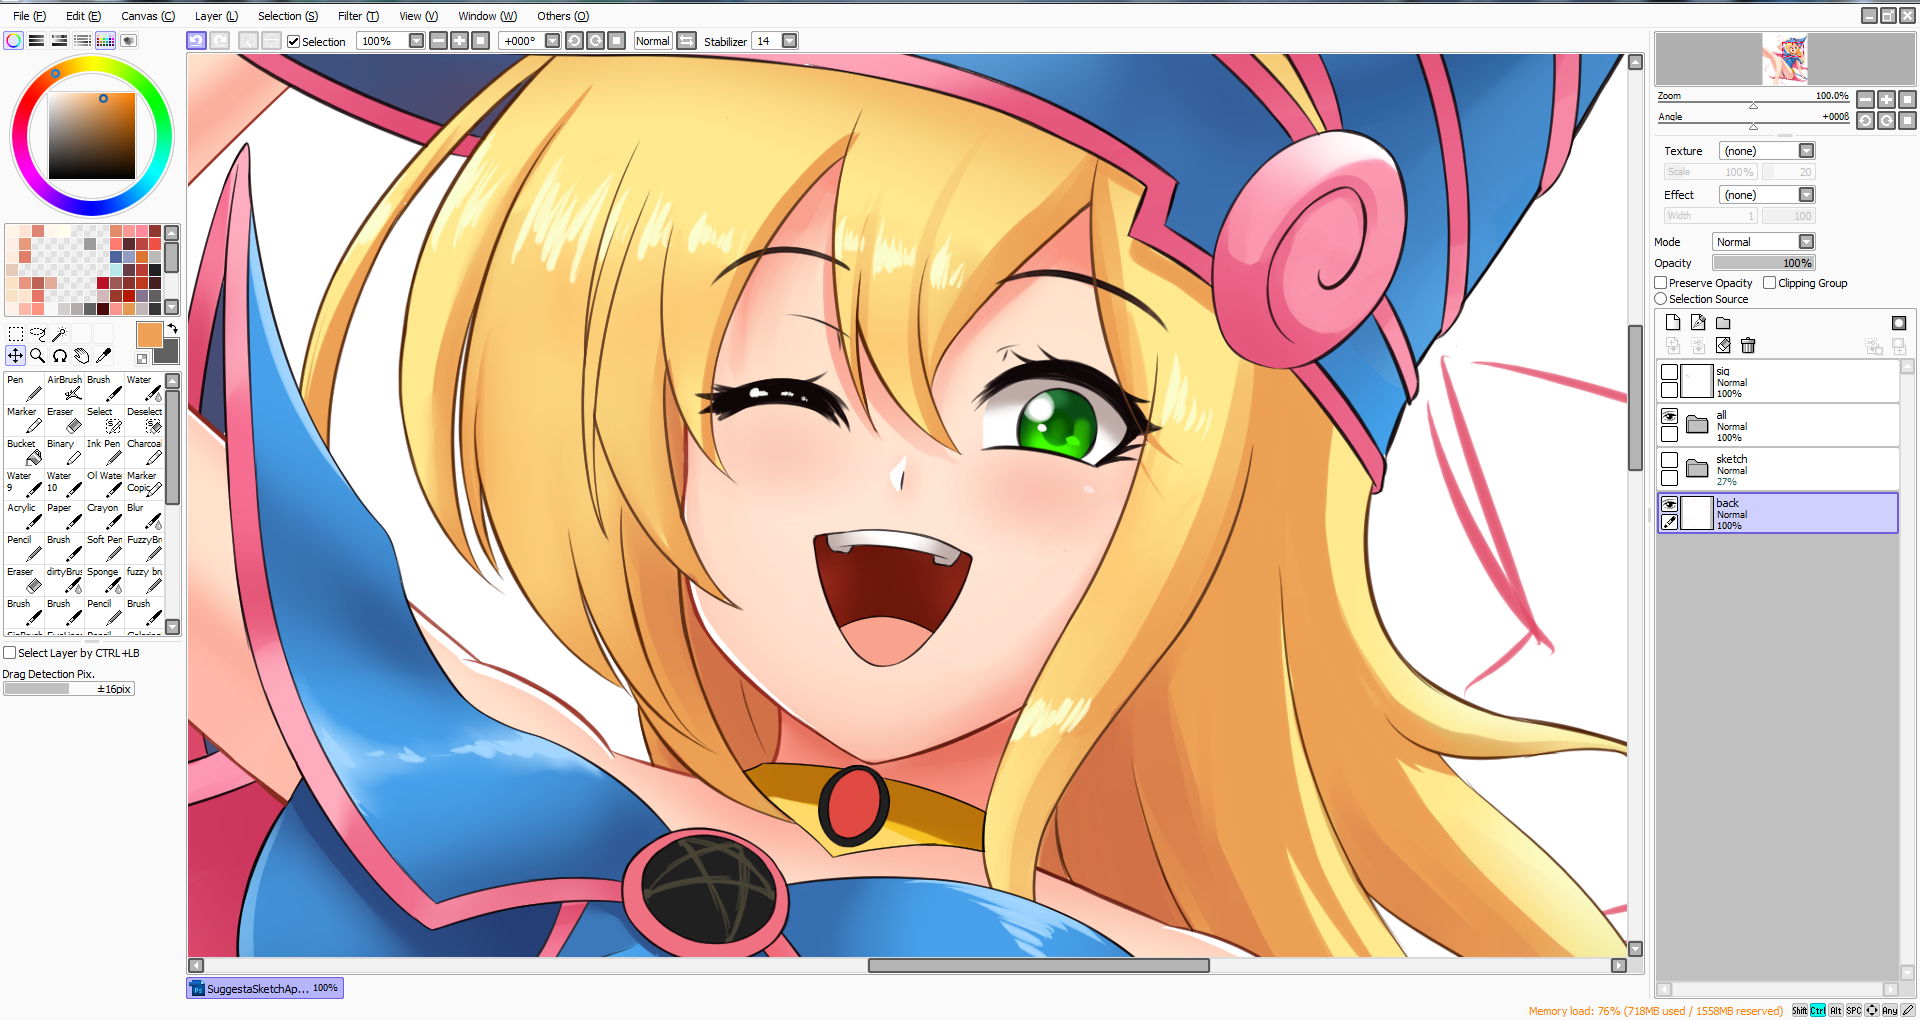Image resolution: width=1920 pixels, height=1020 pixels.
Task: Open the canvas zoom percentage dropdown
Action: click(416, 41)
